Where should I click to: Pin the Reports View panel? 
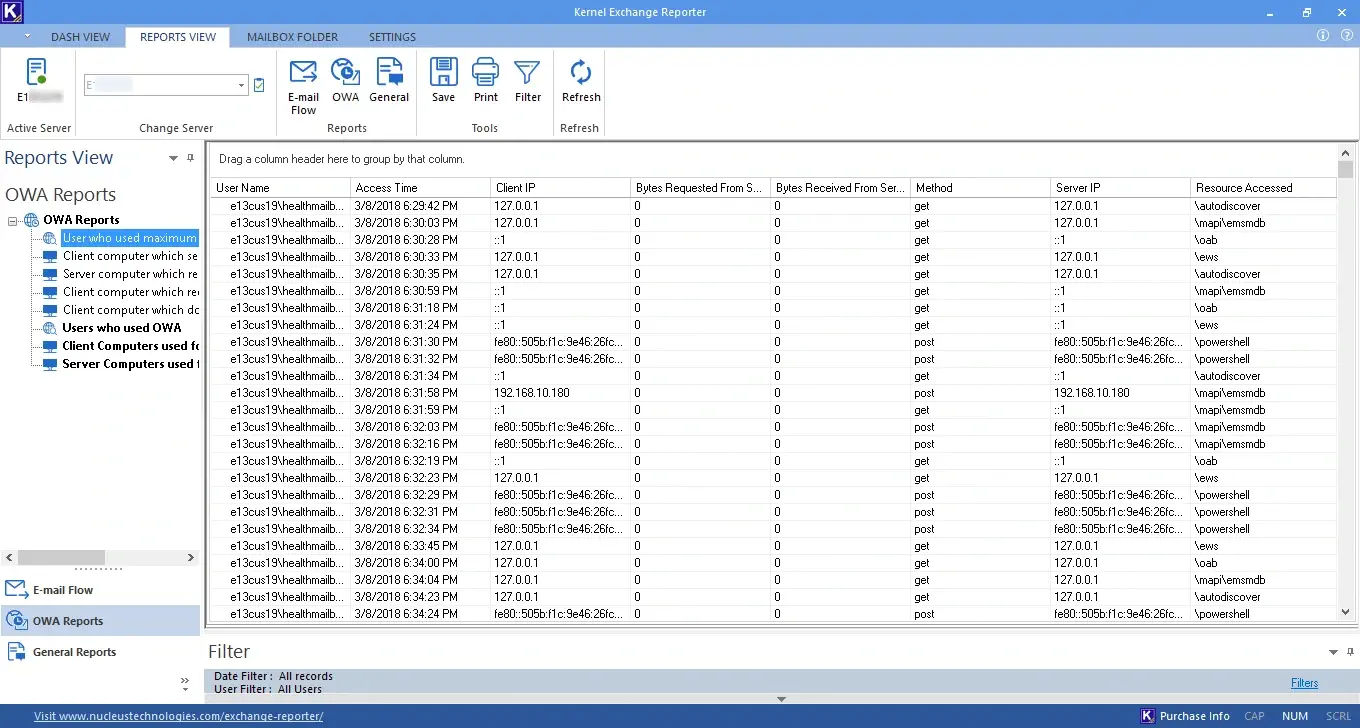(190, 158)
